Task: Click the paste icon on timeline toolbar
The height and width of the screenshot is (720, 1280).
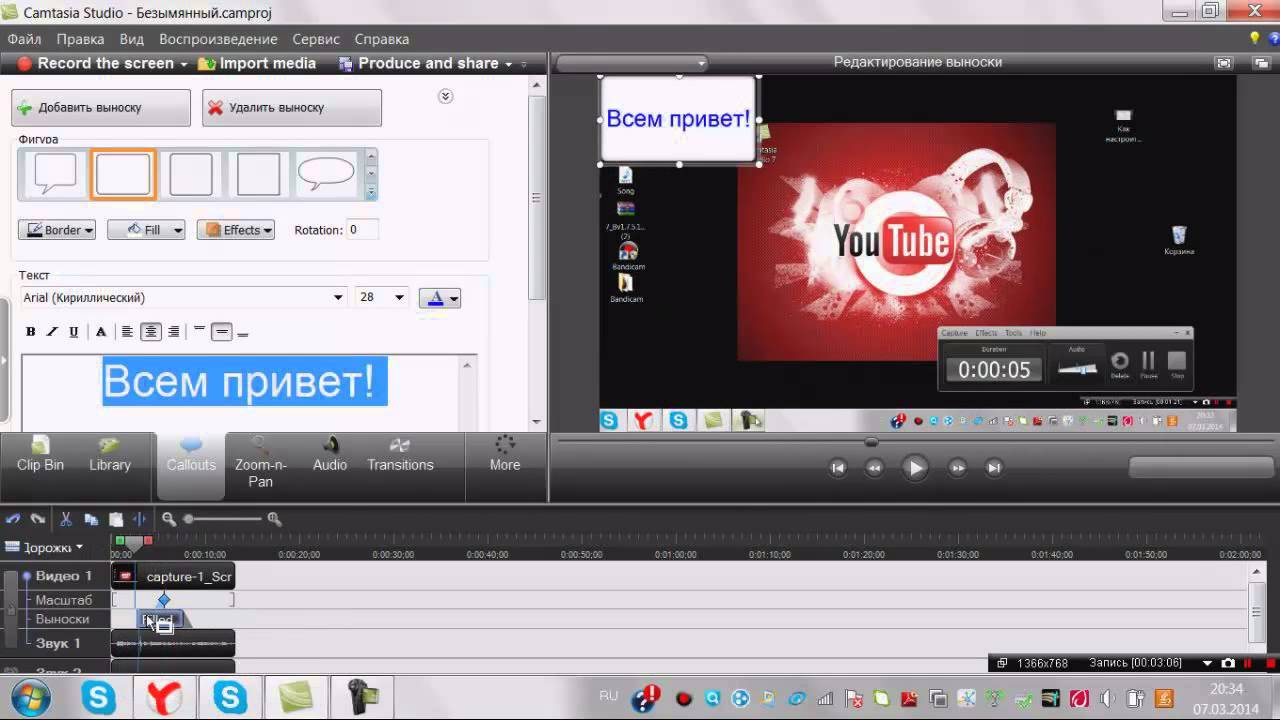Action: click(x=116, y=519)
